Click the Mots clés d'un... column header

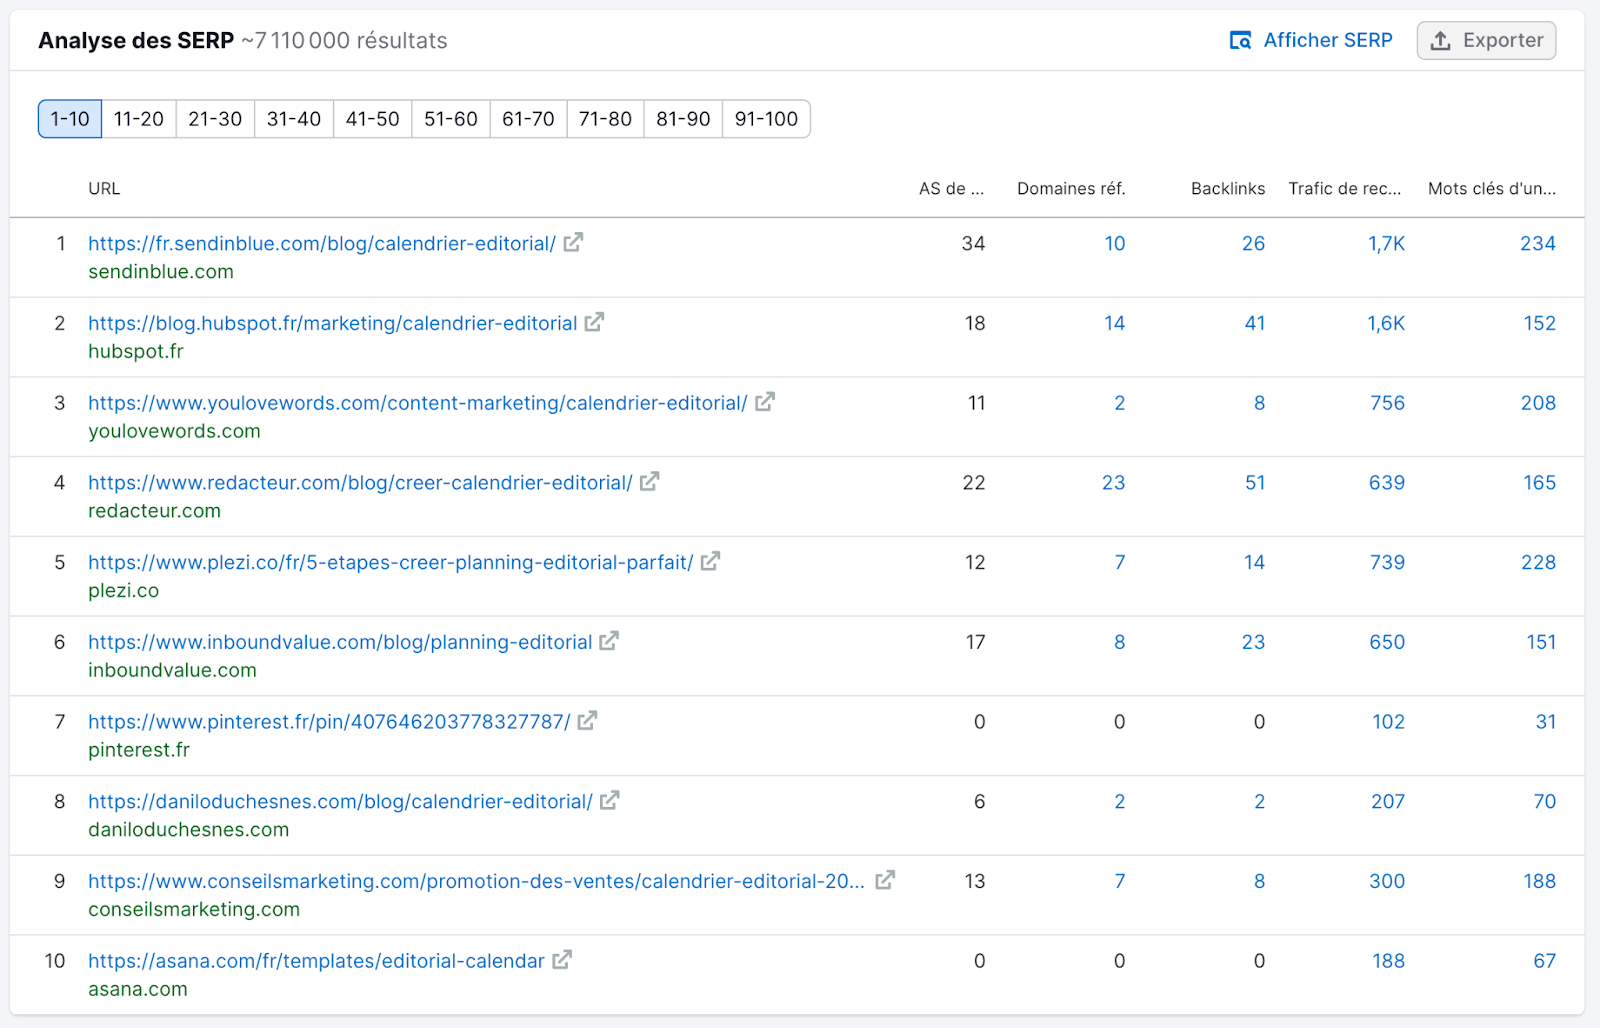[x=1492, y=189]
